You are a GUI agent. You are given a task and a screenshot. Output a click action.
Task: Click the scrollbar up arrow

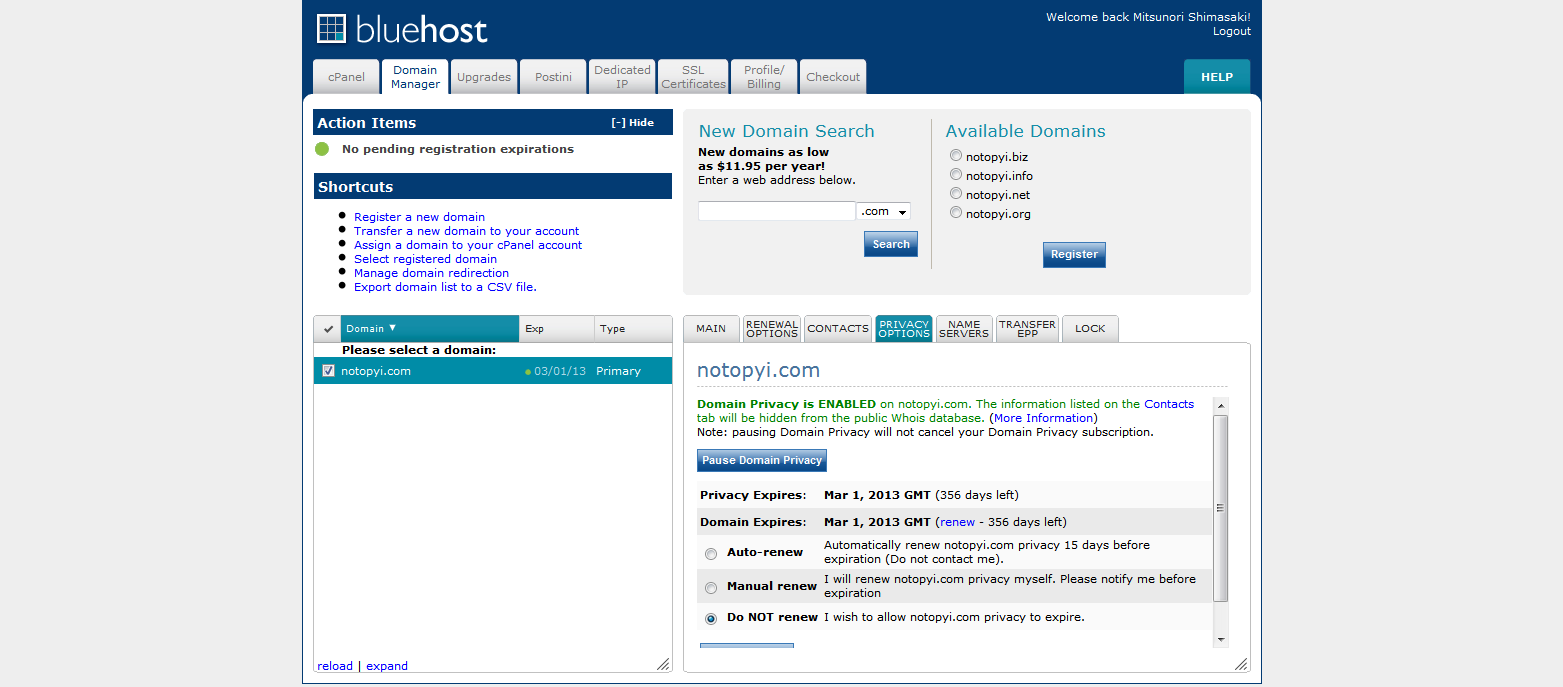[1220, 405]
